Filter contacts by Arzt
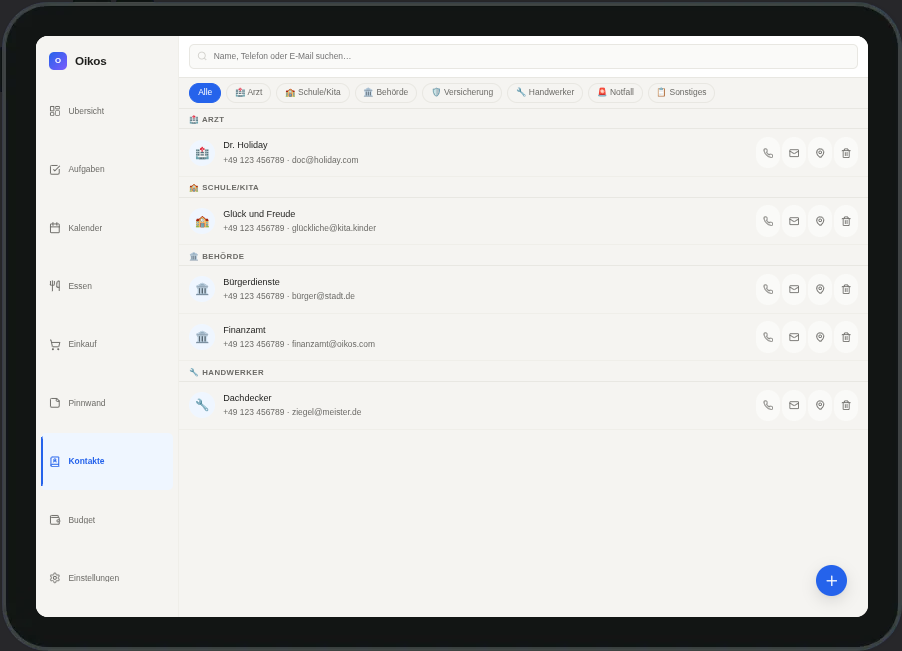The width and height of the screenshot is (902, 651). (x=249, y=93)
